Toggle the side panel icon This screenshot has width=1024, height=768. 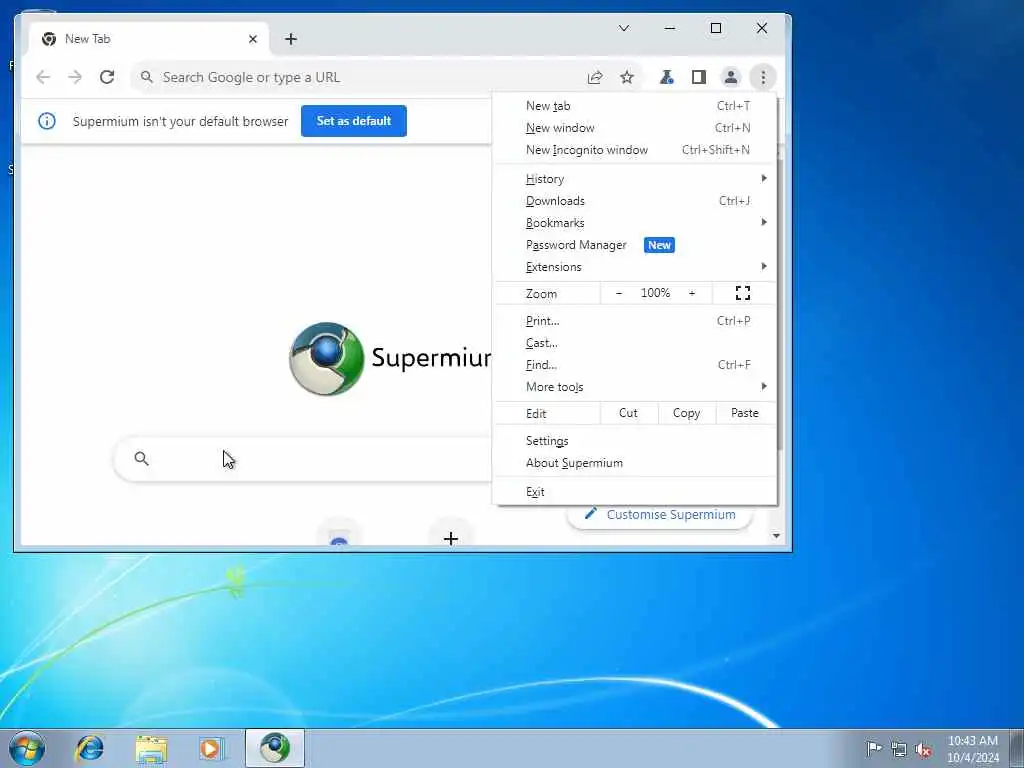699,77
